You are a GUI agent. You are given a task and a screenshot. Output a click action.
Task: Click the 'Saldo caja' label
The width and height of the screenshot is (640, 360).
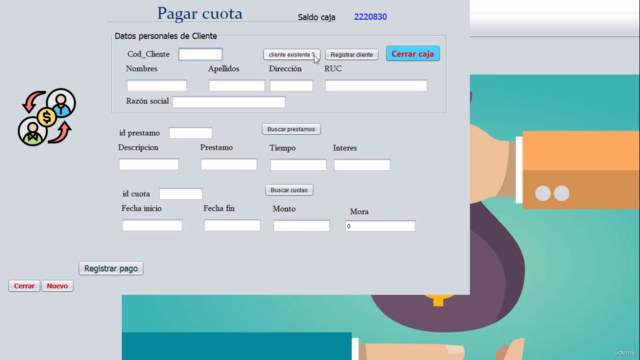(316, 17)
